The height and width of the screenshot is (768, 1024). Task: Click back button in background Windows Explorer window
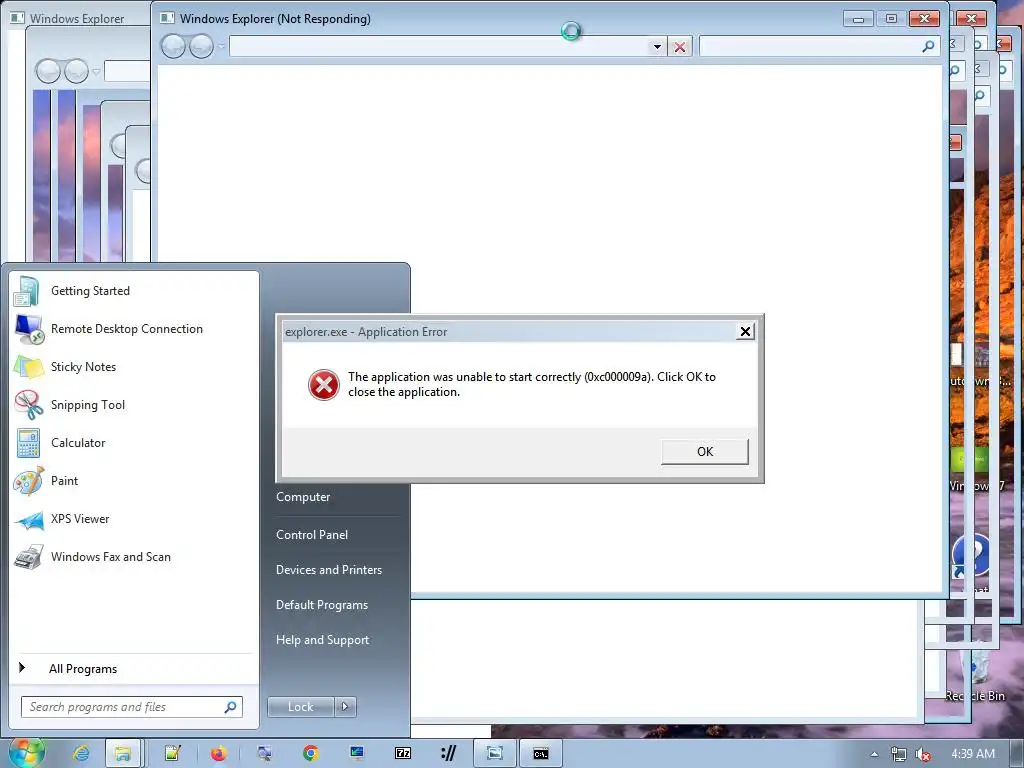tap(48, 71)
